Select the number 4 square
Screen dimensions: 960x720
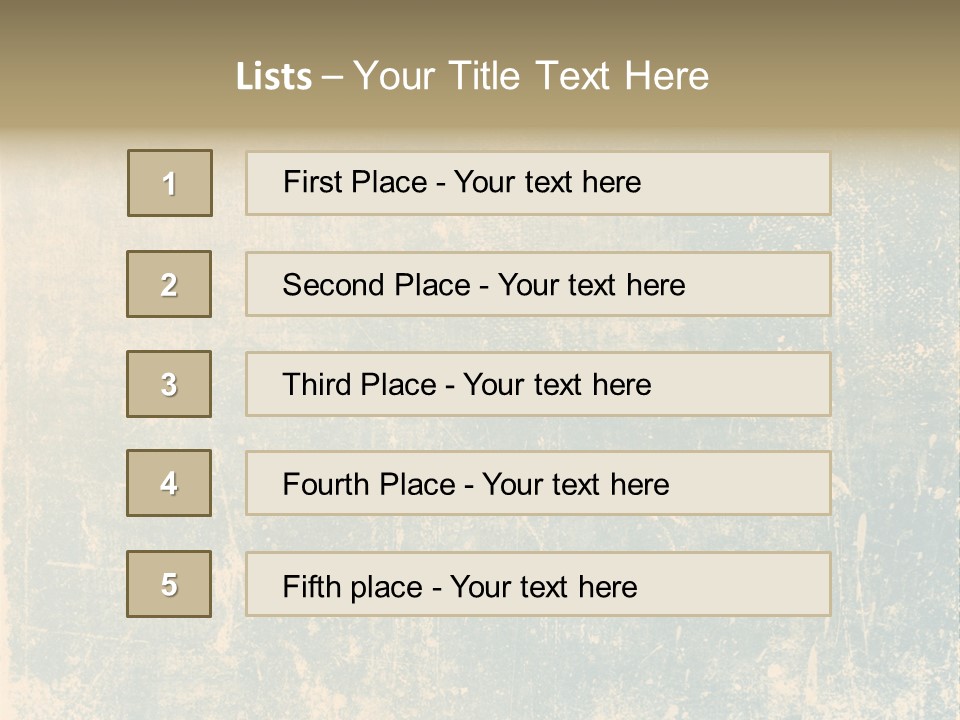point(169,483)
